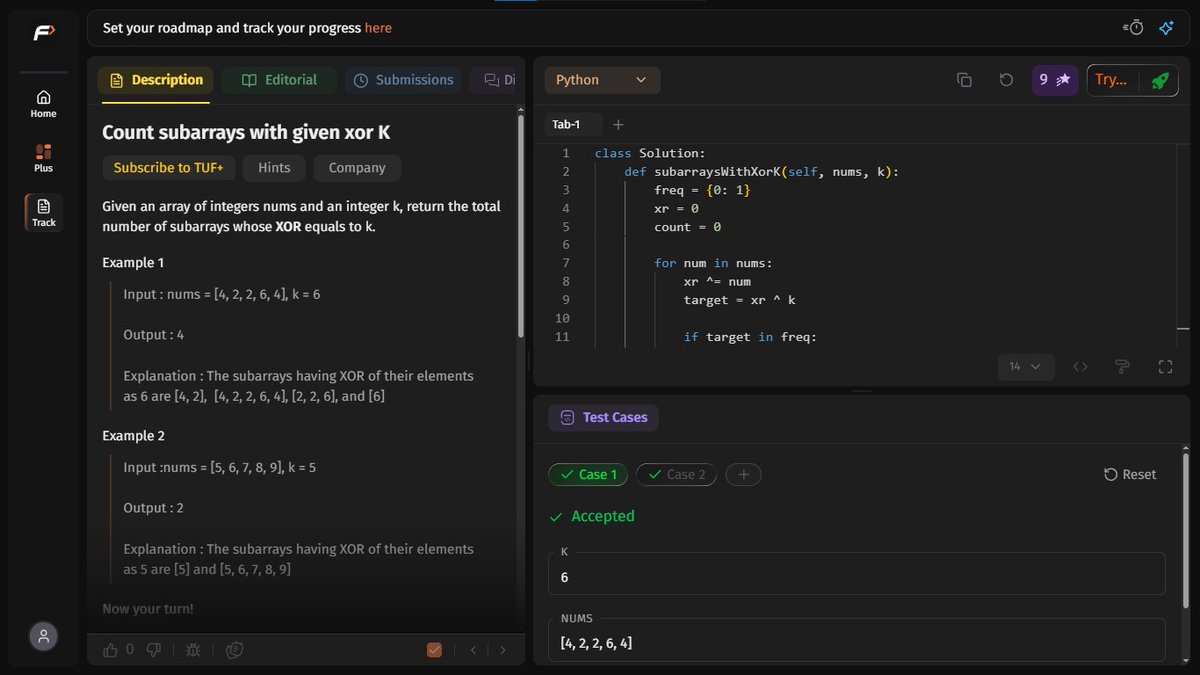Click the description panel scrollbar
The width and height of the screenshot is (1200, 675).
pyautogui.click(x=520, y=225)
